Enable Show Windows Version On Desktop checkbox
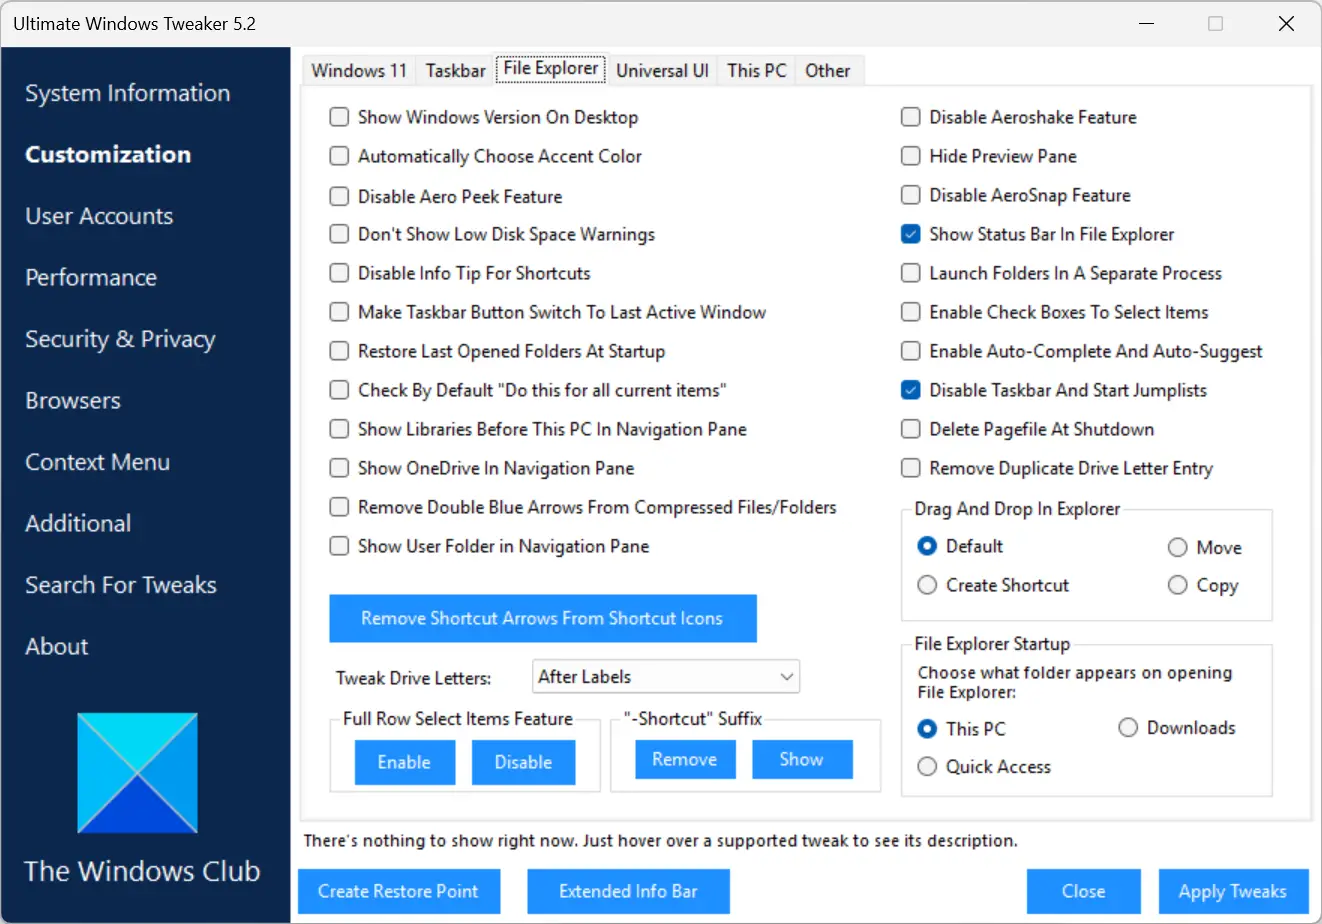This screenshot has height=924, width=1322. point(339,117)
